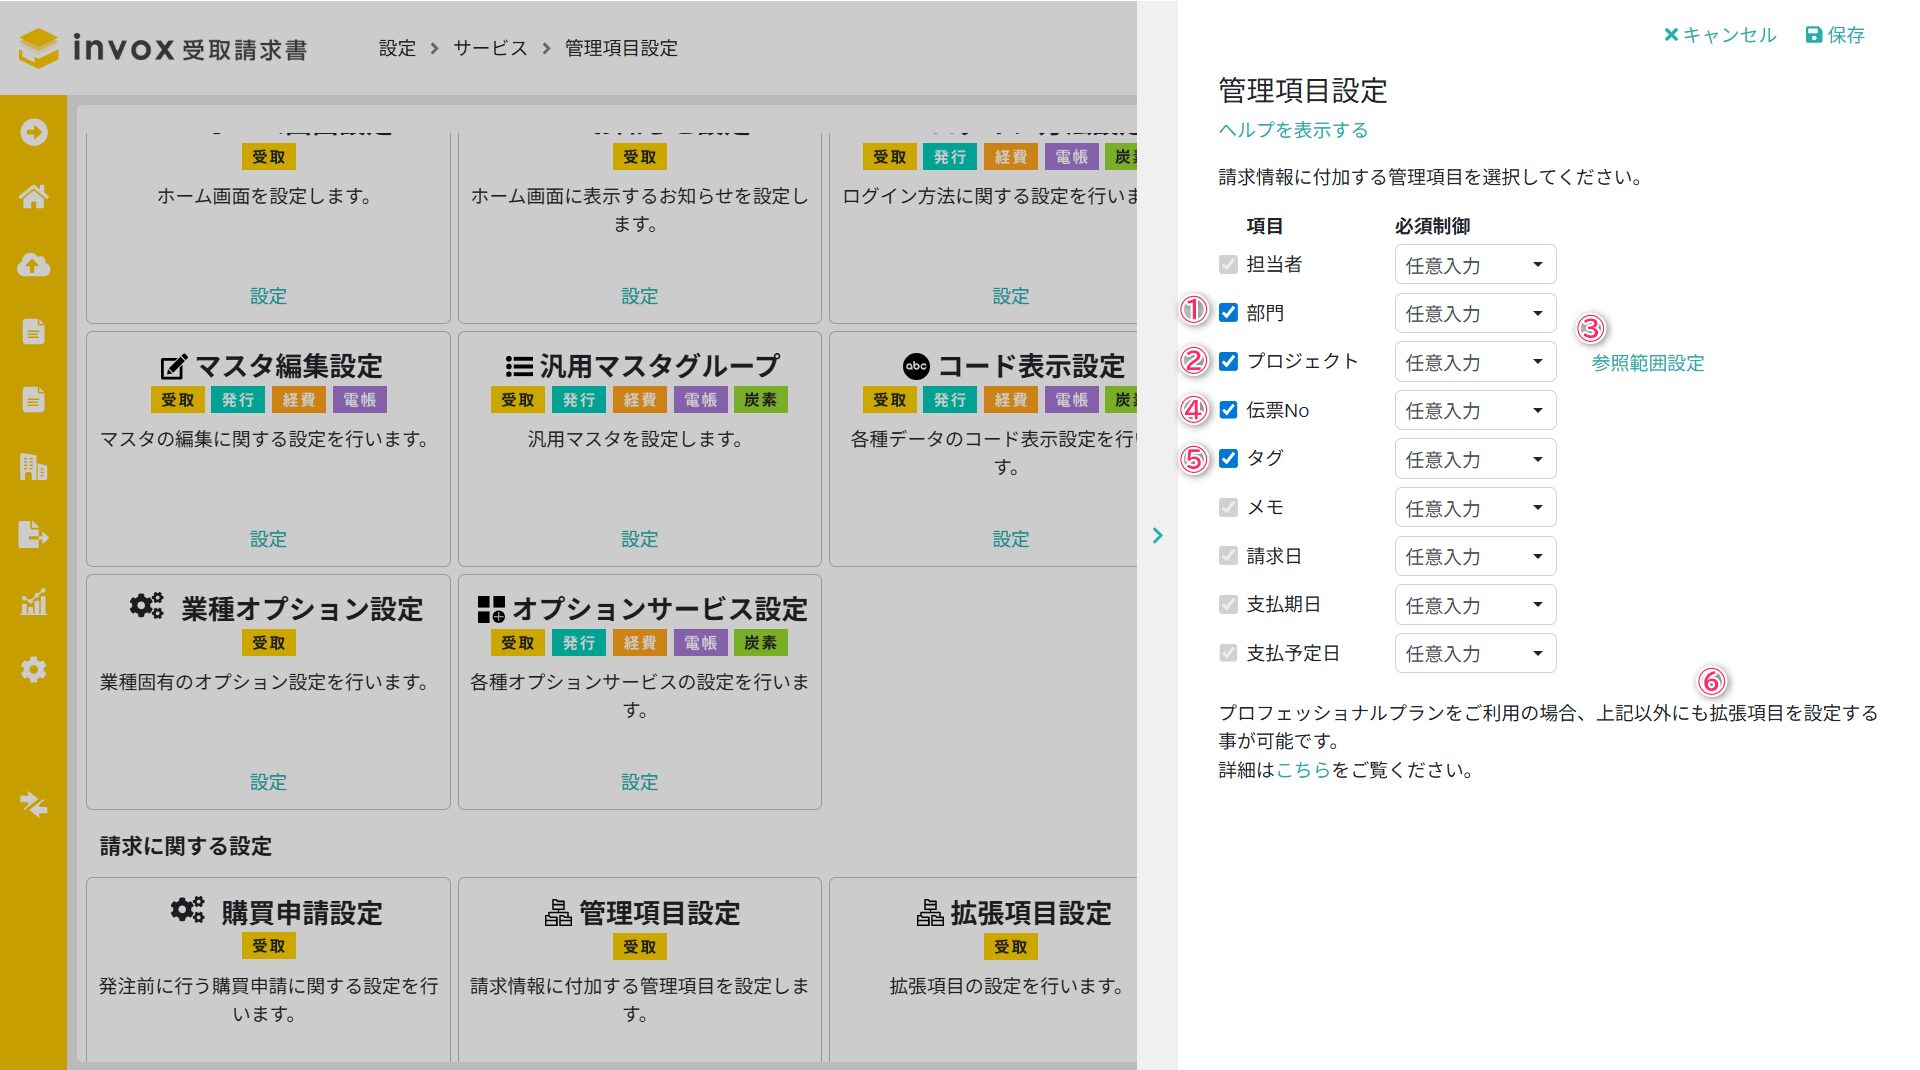The height and width of the screenshot is (1070, 1920).
Task: Click 設定 under お知らせ card
Action: pyautogui.click(x=640, y=296)
